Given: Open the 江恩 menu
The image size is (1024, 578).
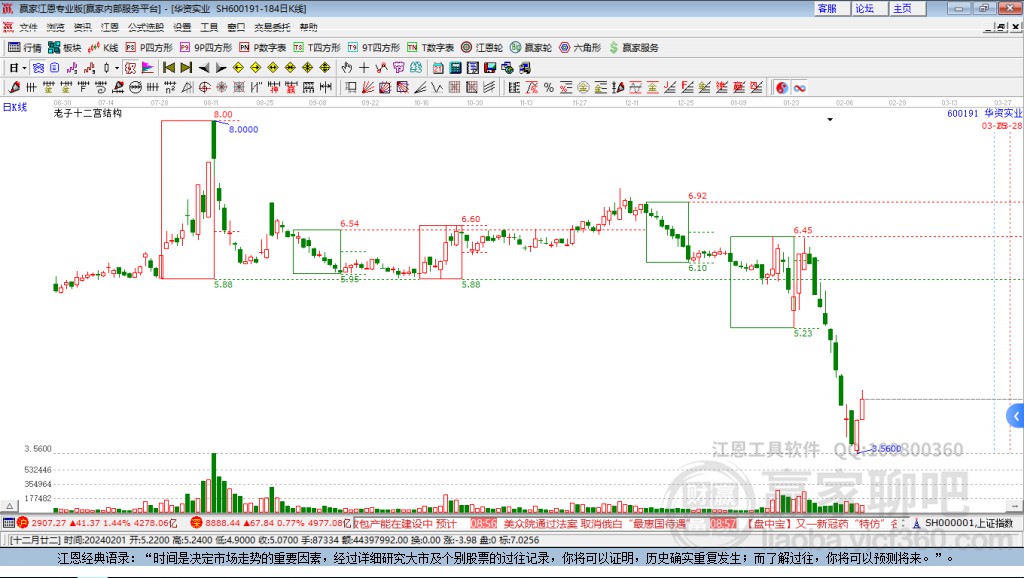Looking at the screenshot, I should tap(110, 27).
